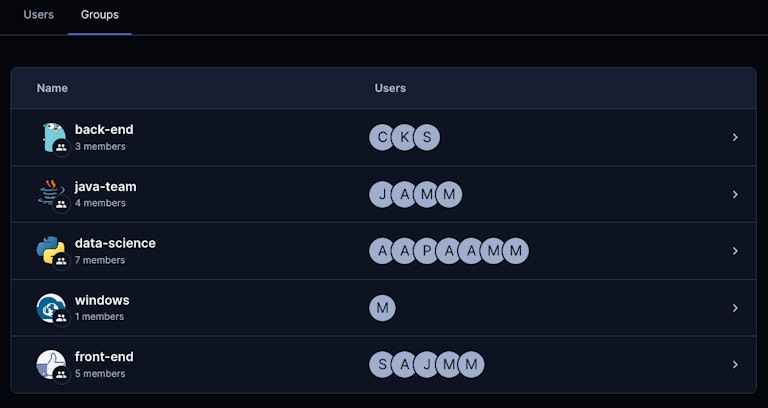The height and width of the screenshot is (408, 768).
Task: Click the C avatar in back-end row
Action: [382, 137]
